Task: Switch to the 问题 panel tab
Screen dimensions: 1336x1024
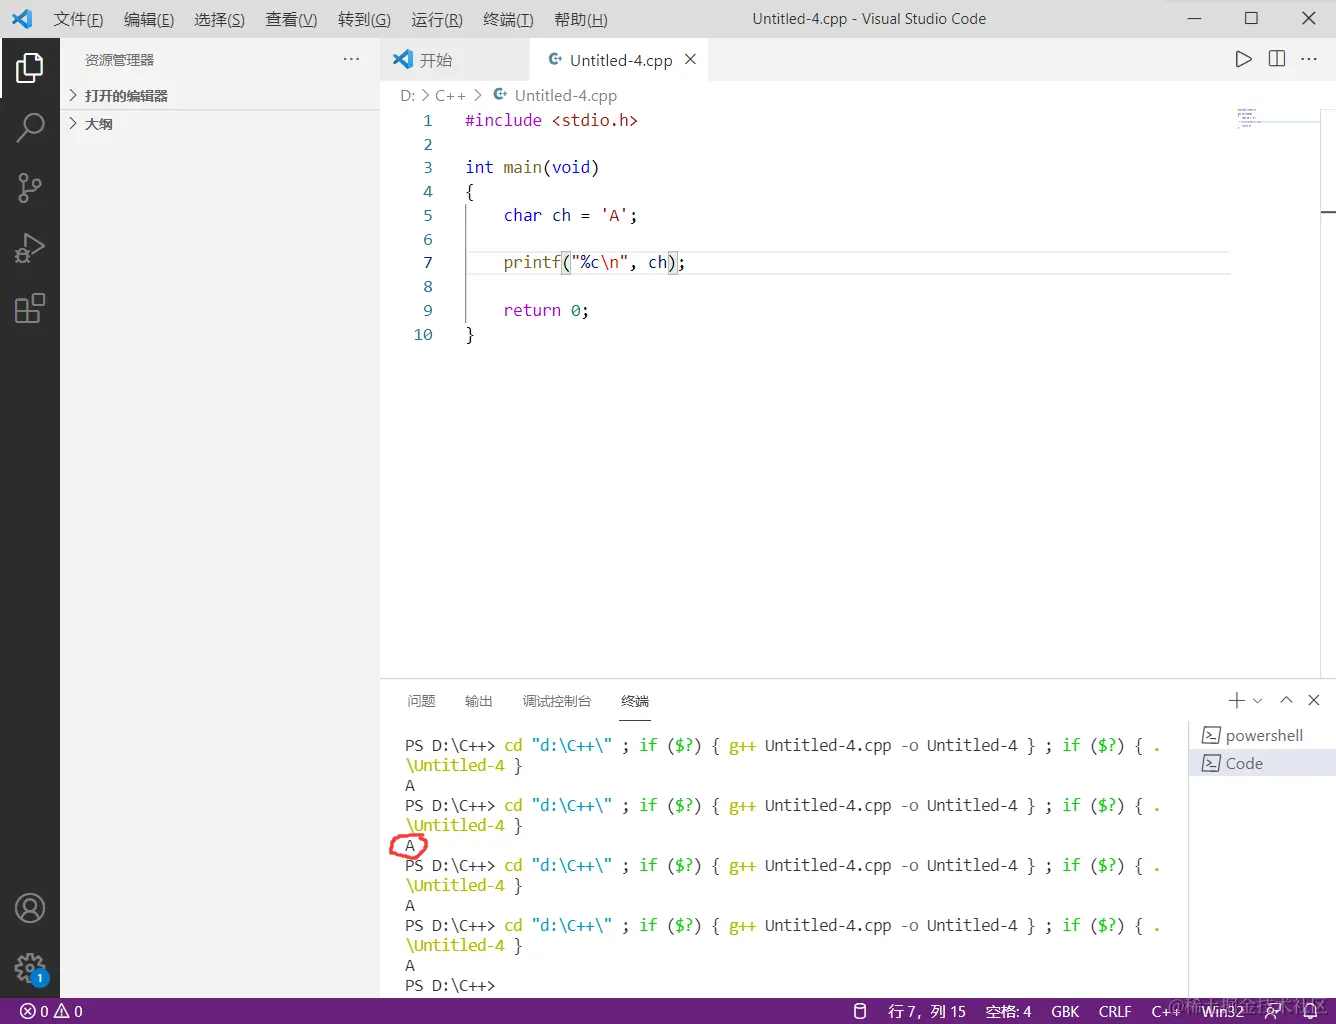Action: pyautogui.click(x=421, y=701)
